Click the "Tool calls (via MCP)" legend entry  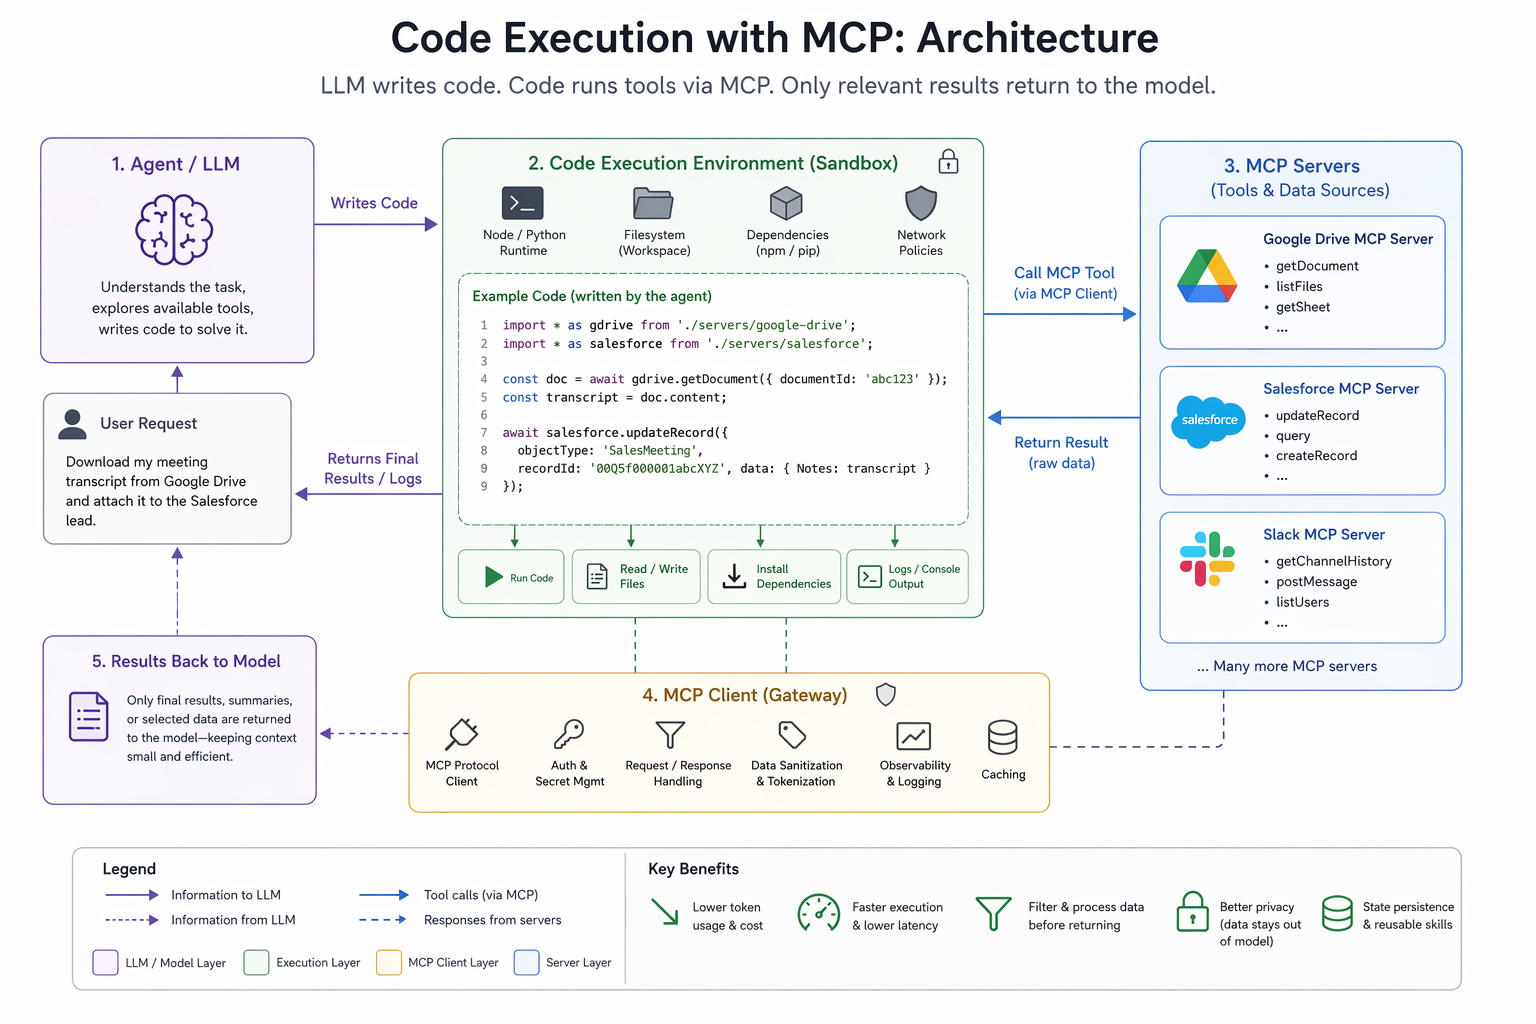(x=481, y=895)
